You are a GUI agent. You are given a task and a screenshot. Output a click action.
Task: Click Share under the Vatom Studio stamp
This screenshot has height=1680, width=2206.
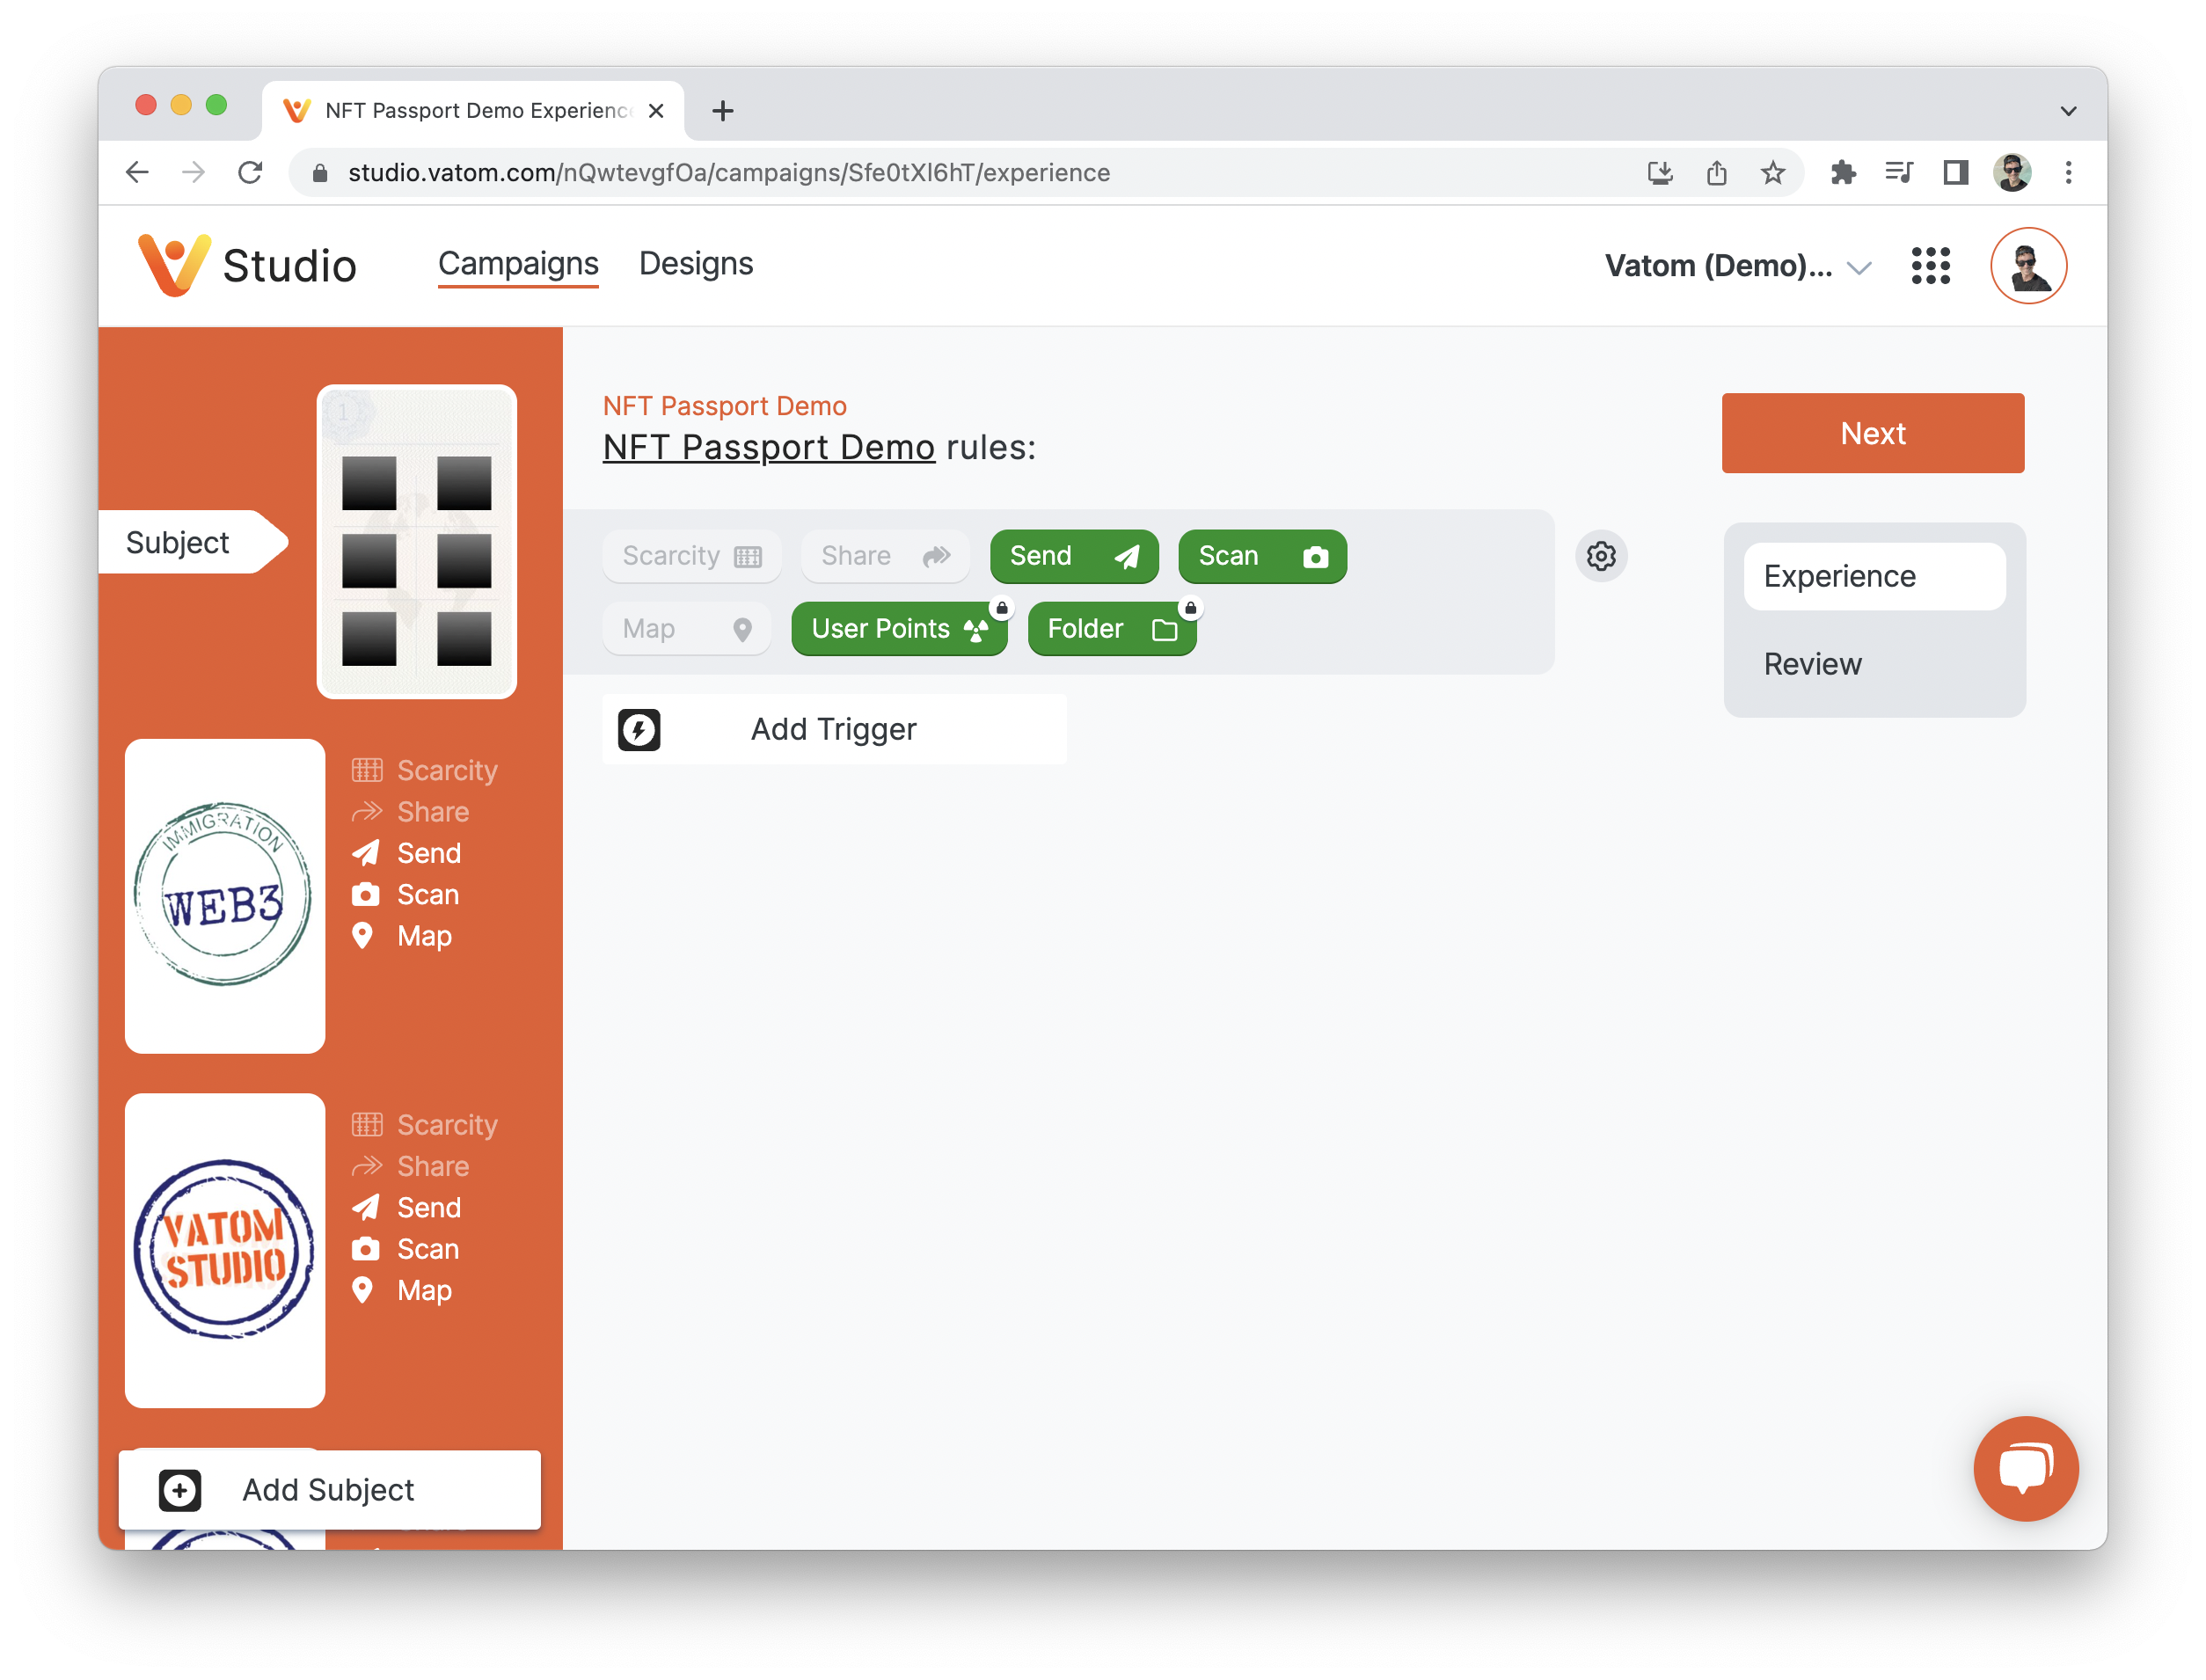[411, 1166]
